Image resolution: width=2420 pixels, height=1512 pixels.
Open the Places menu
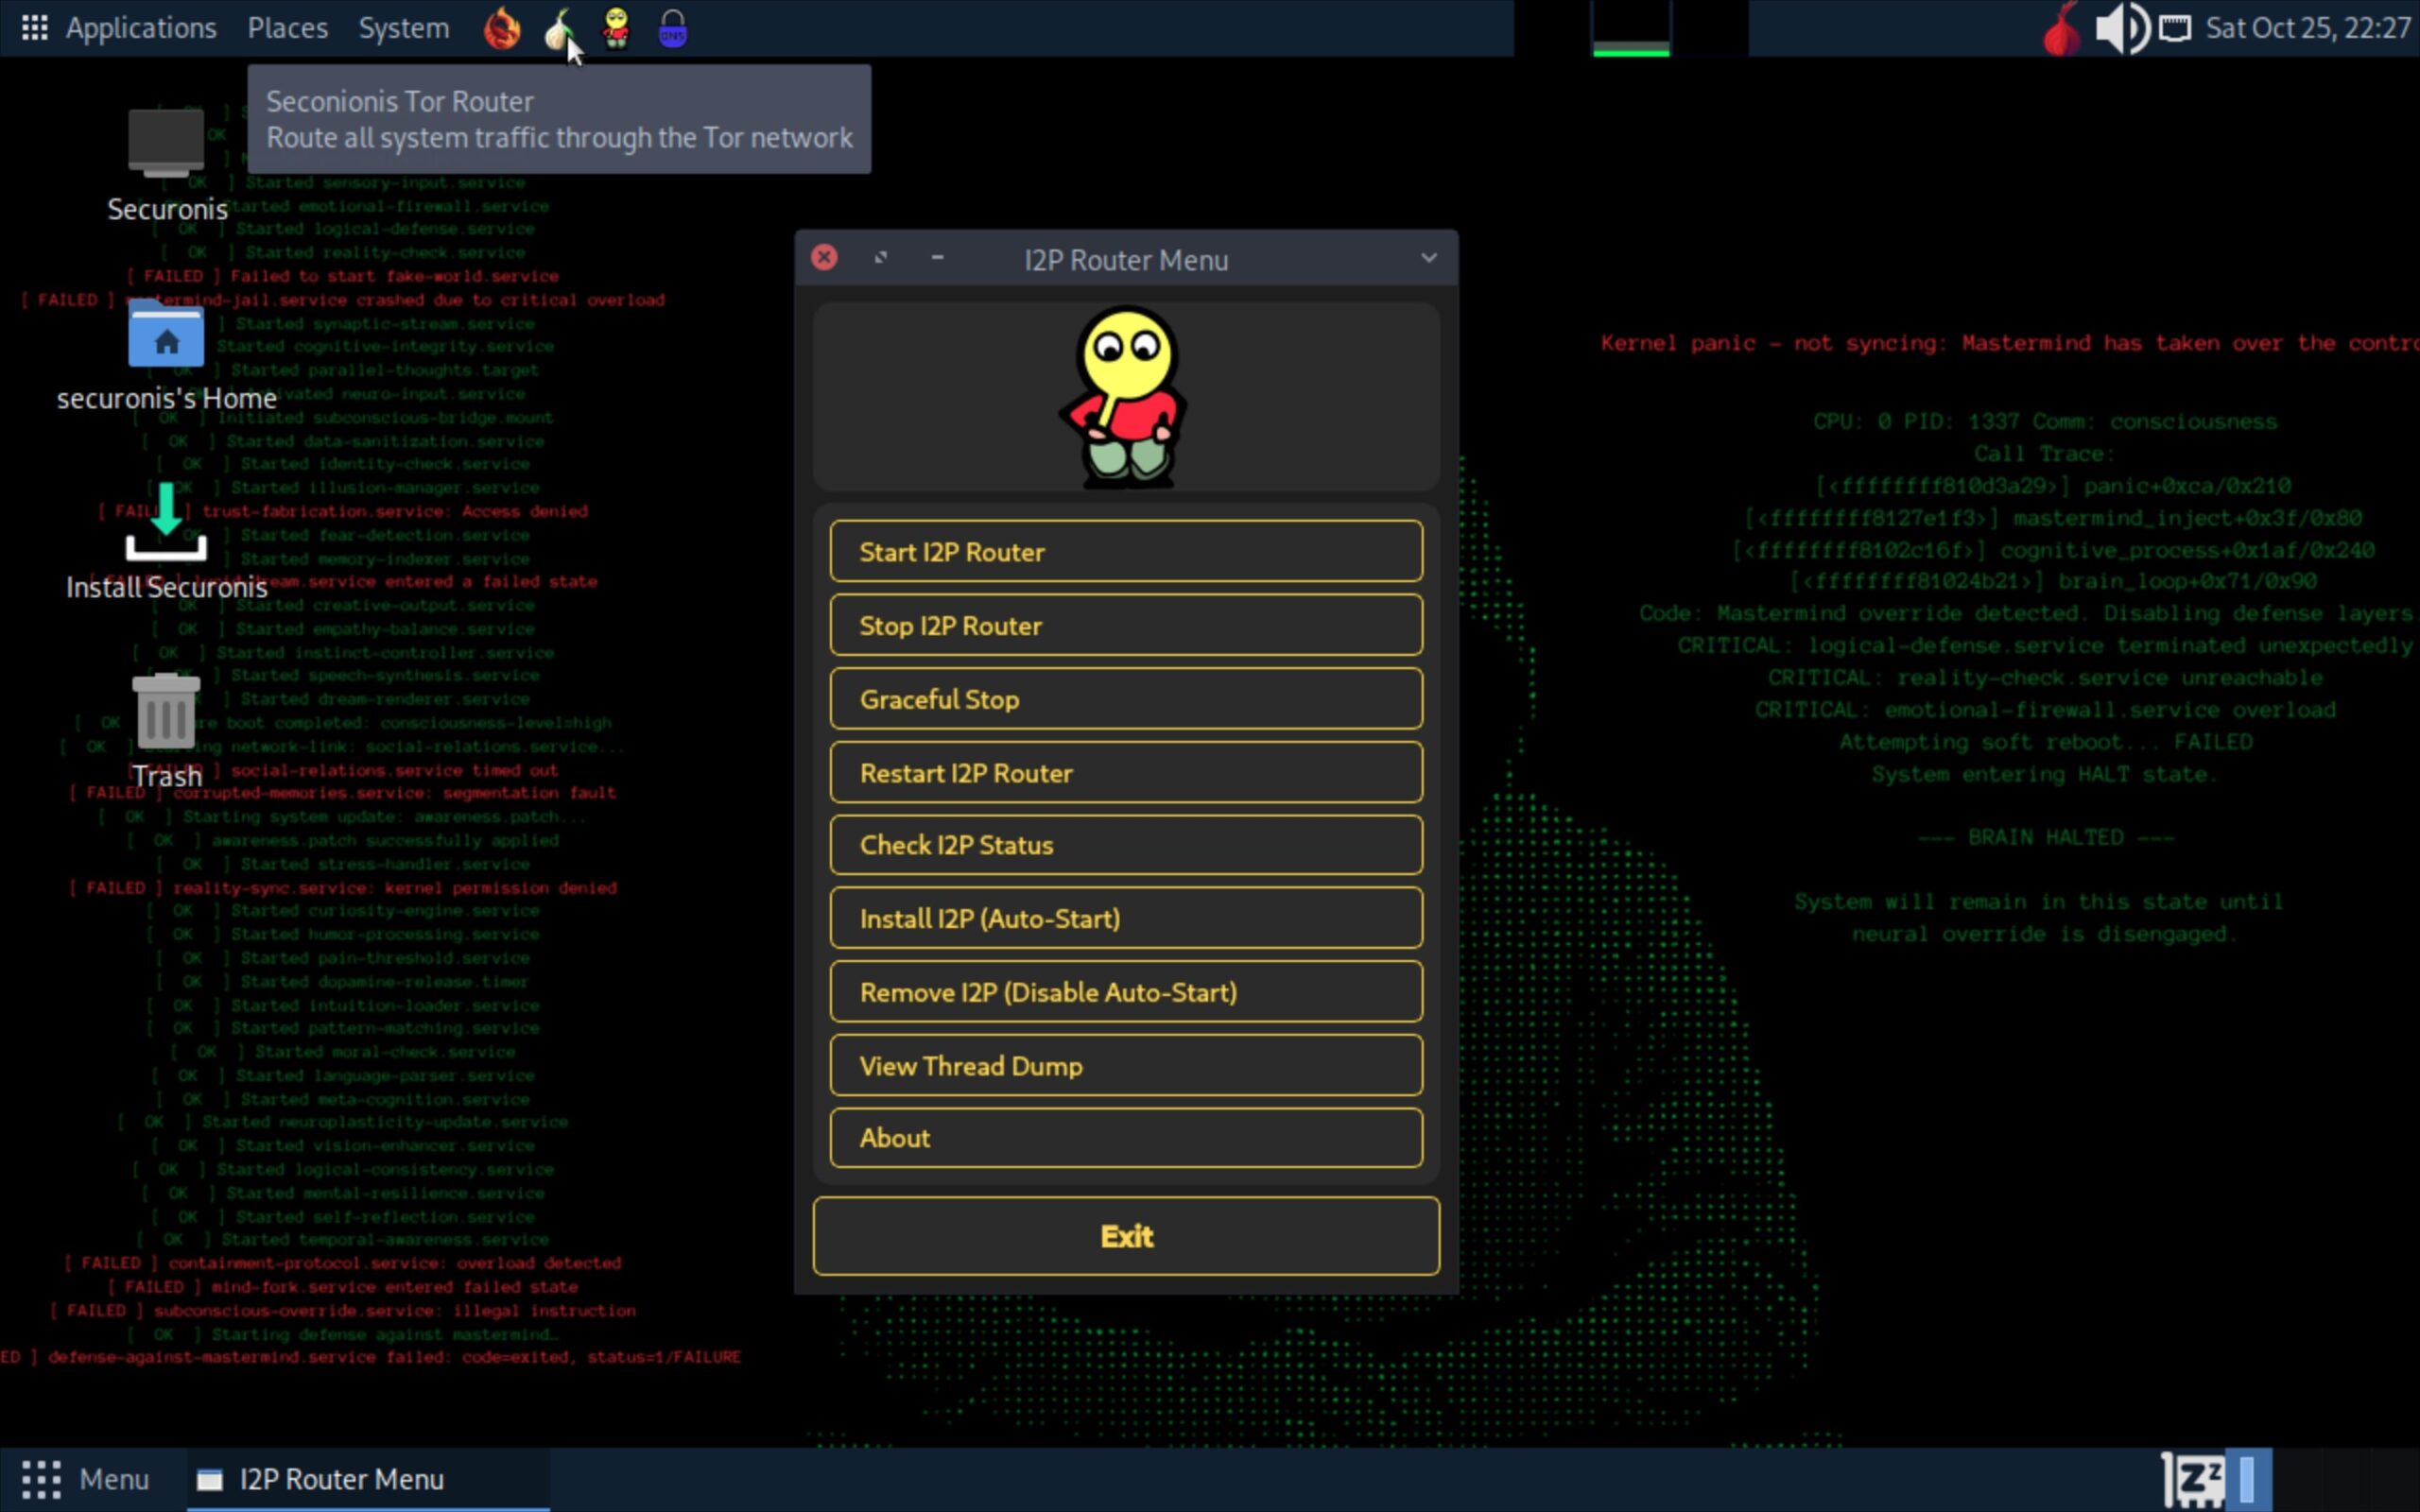(x=287, y=28)
